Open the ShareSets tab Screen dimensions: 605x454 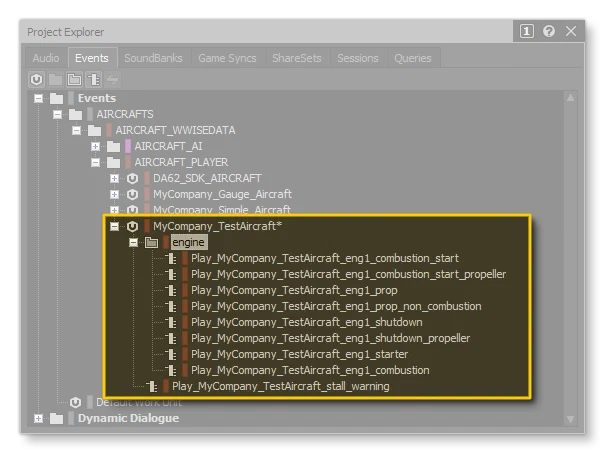click(x=297, y=58)
